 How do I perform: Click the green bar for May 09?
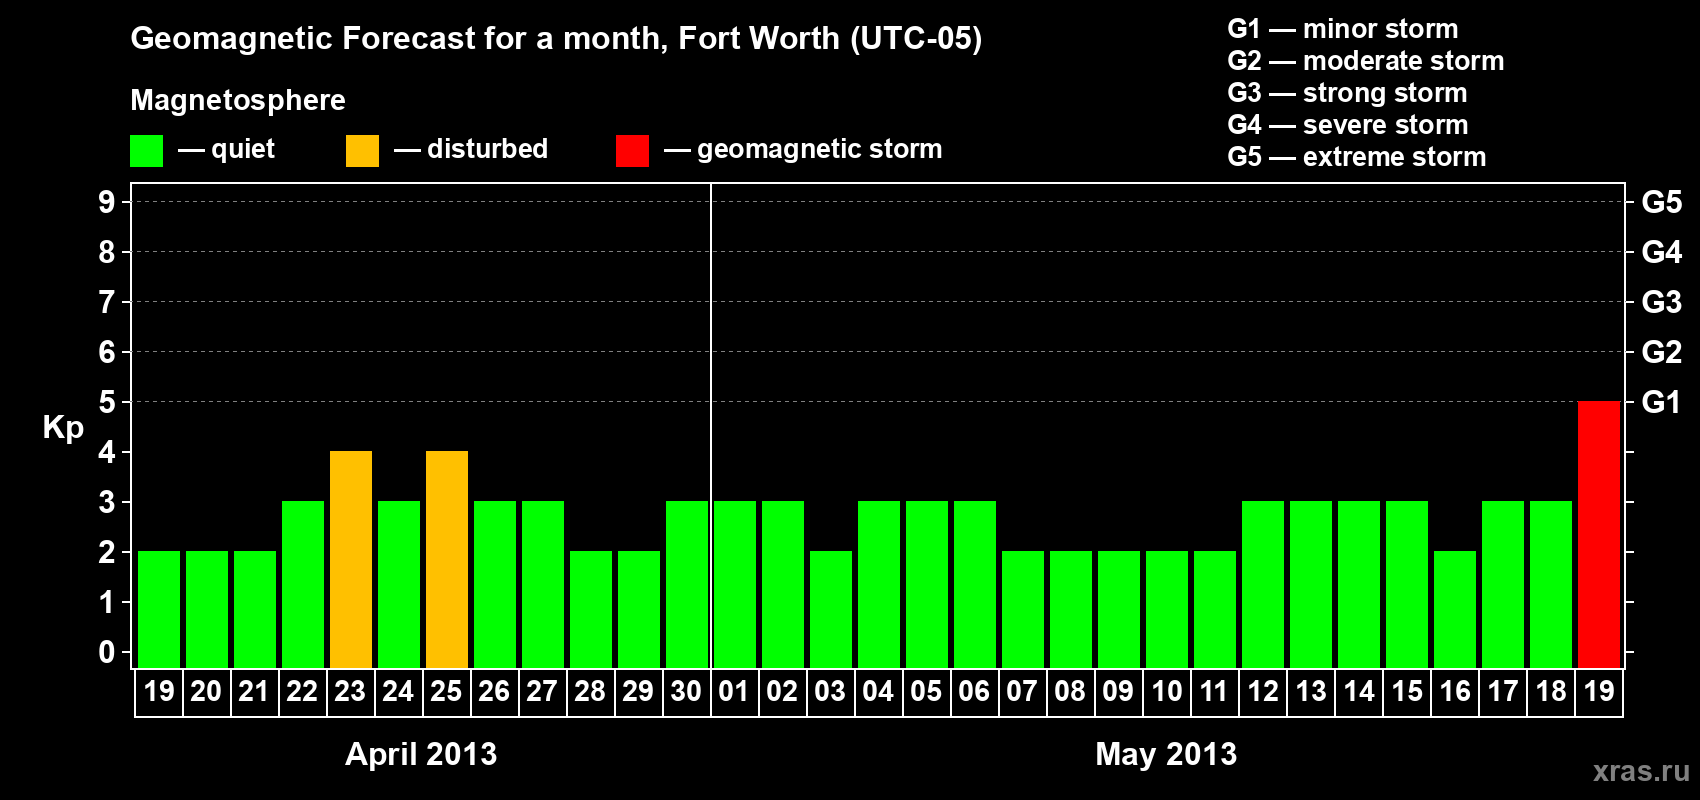(1119, 609)
